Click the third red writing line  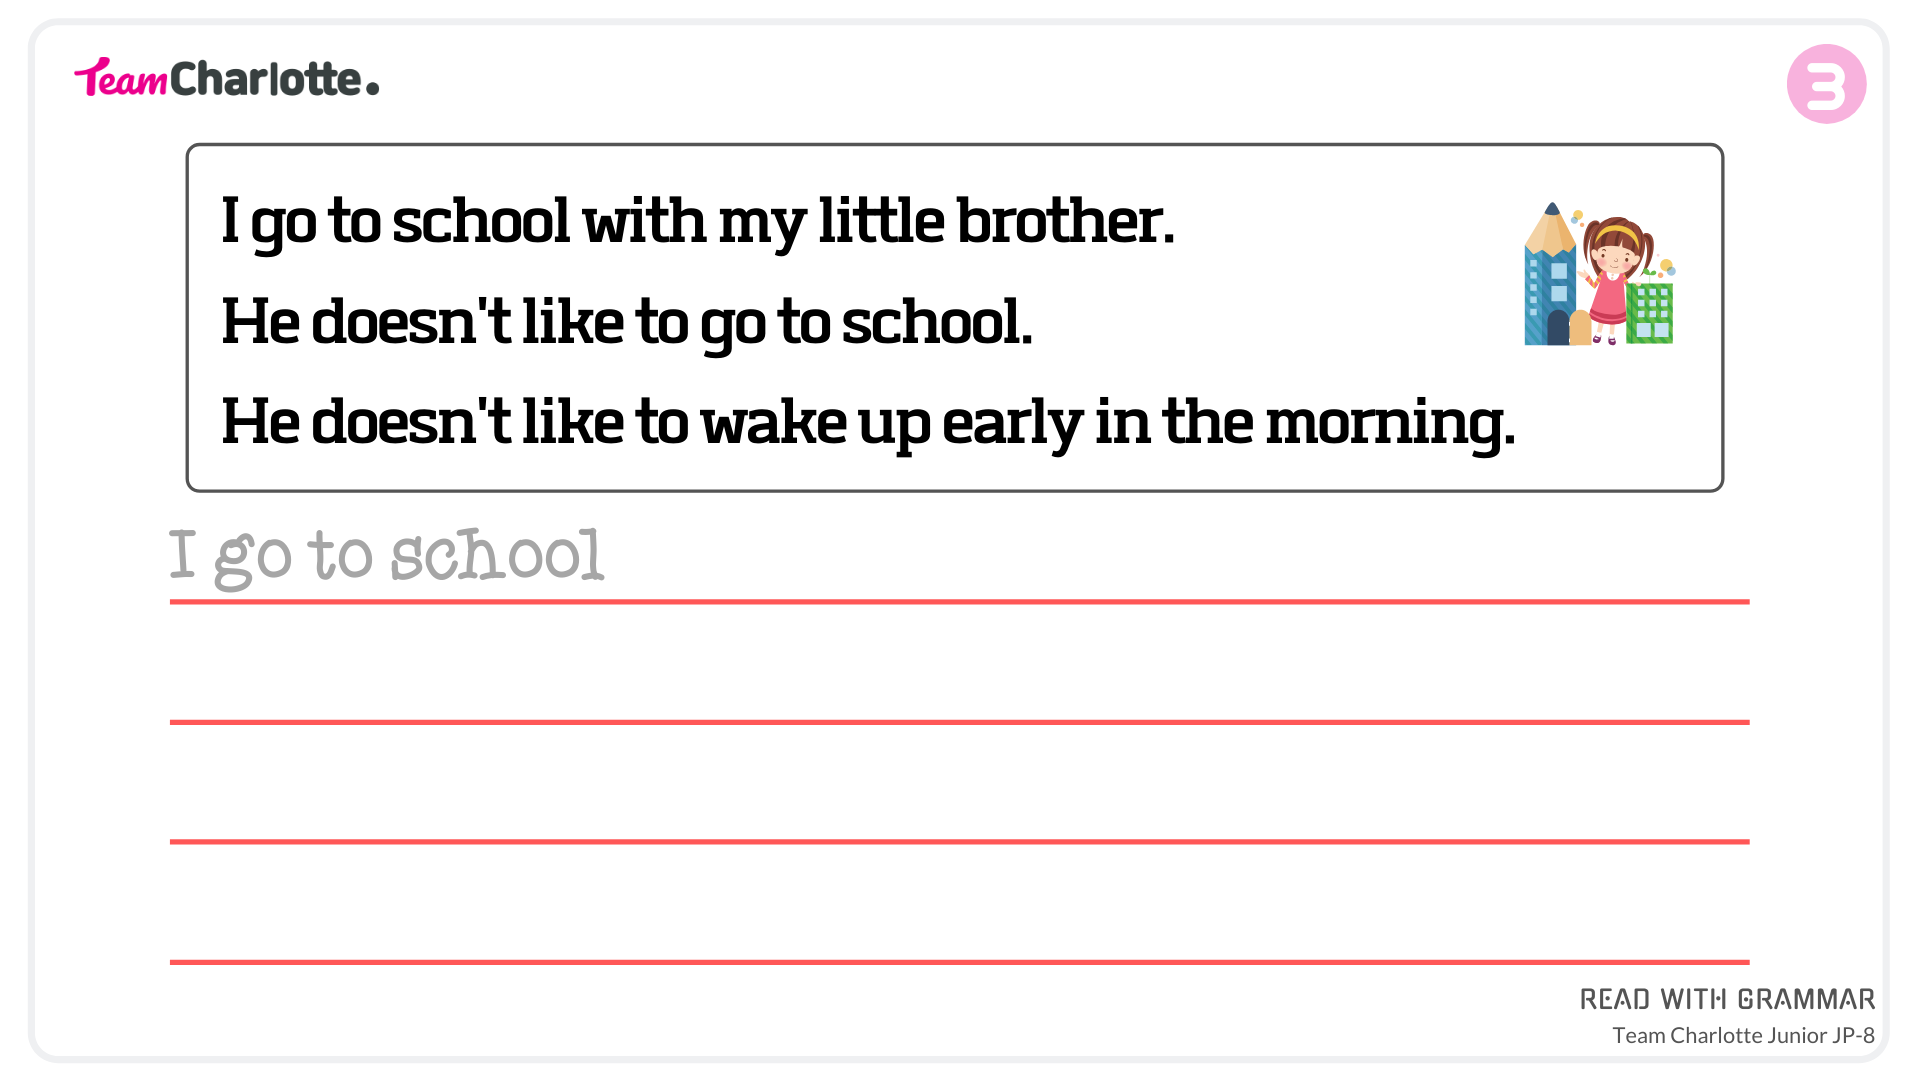pos(959,842)
